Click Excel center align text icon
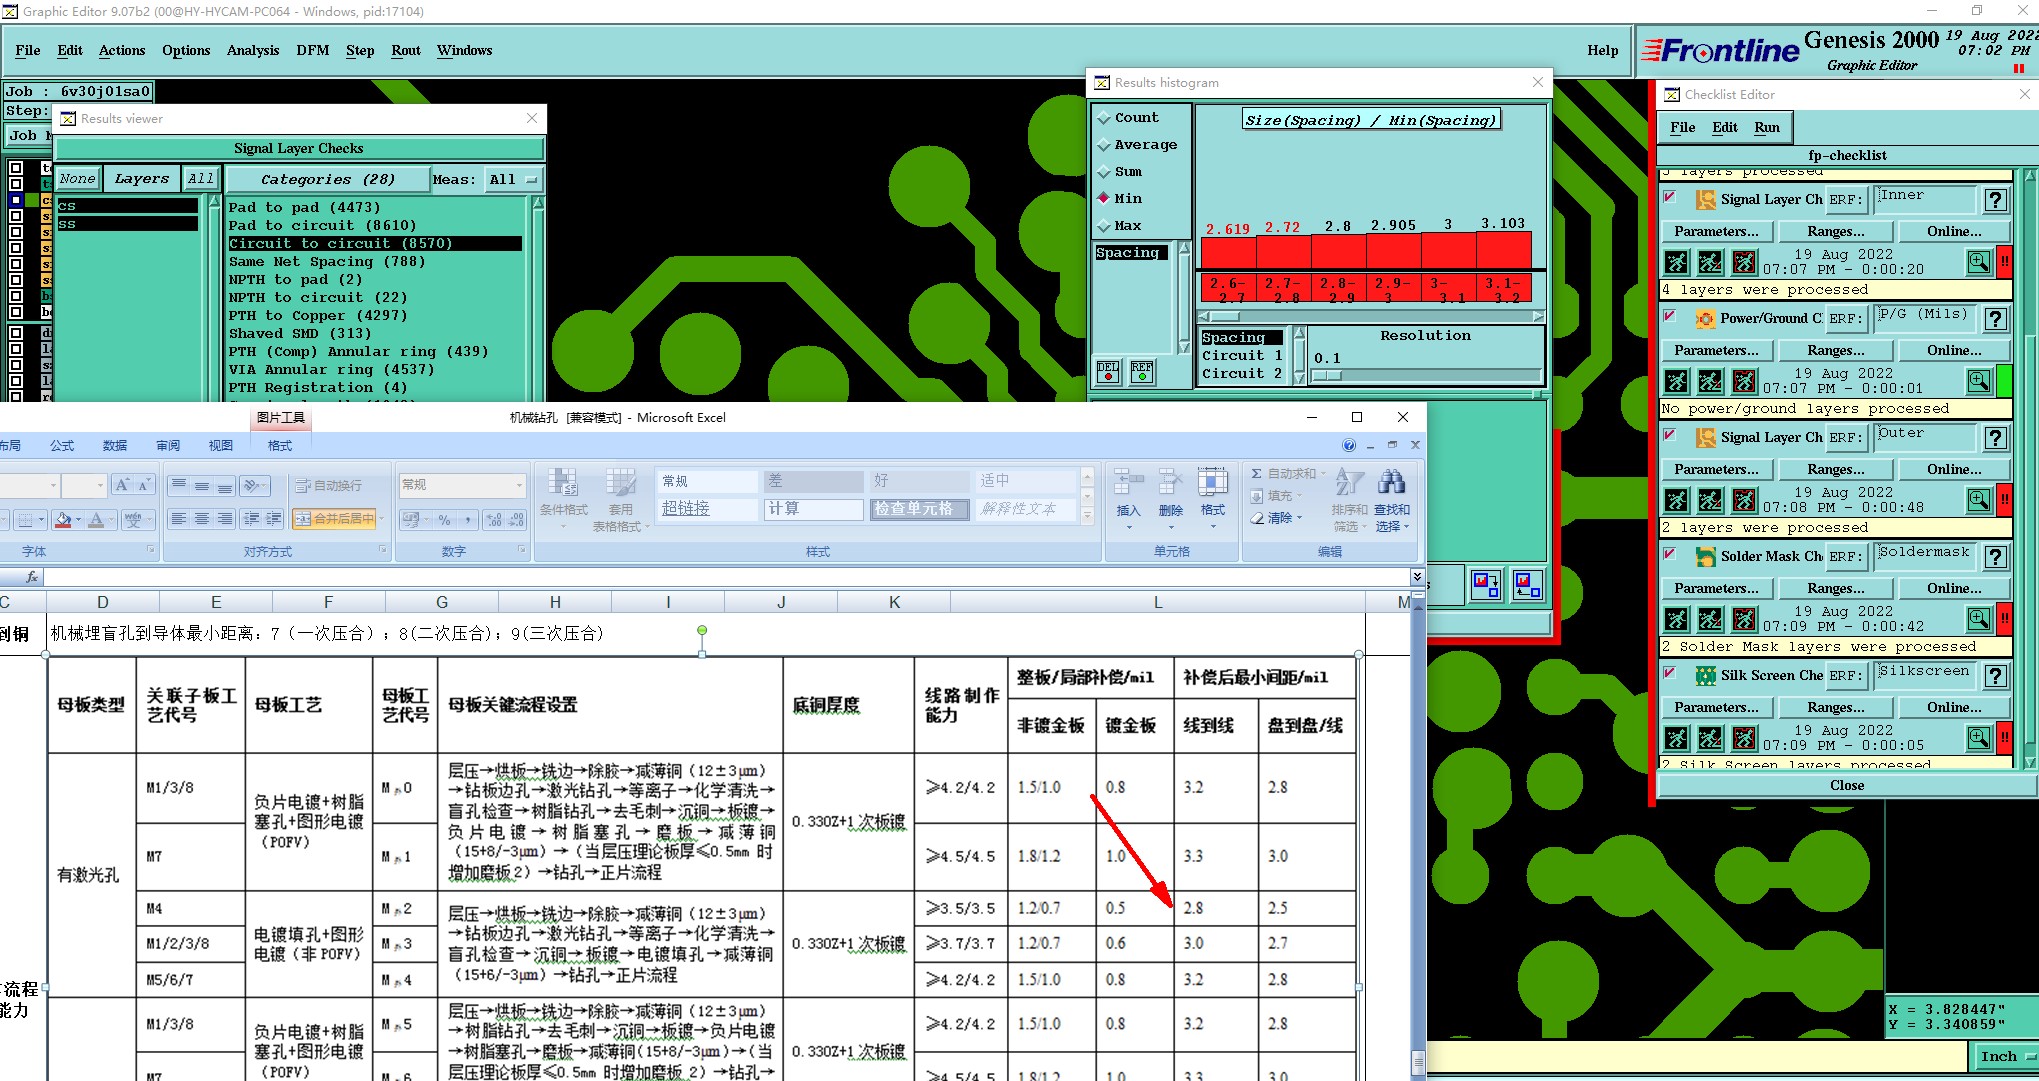Viewport: 2039px width, 1081px height. tap(202, 519)
